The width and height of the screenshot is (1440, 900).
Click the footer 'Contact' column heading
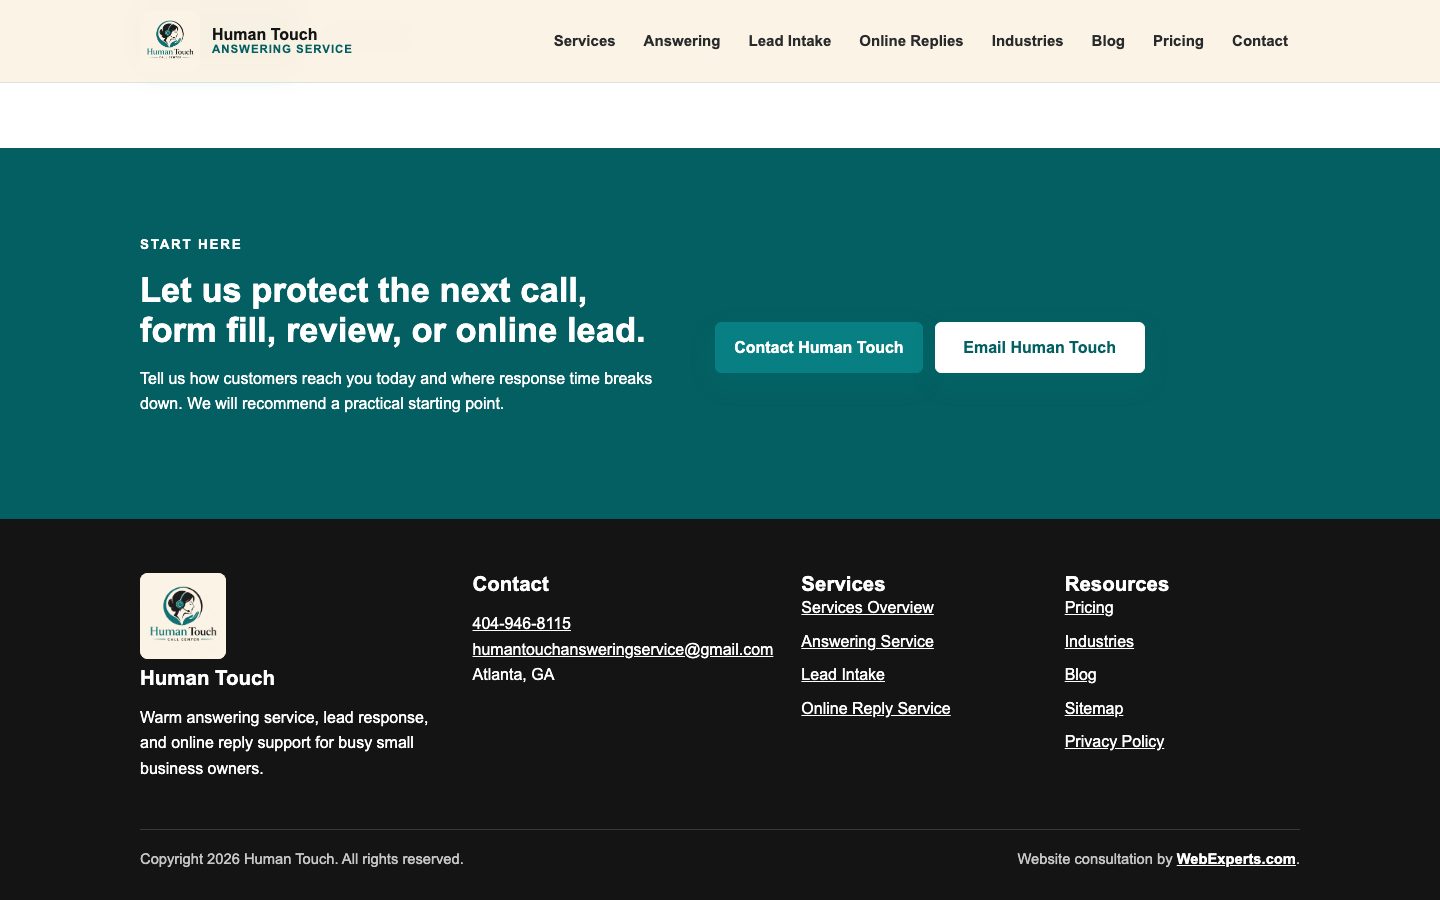tap(511, 584)
